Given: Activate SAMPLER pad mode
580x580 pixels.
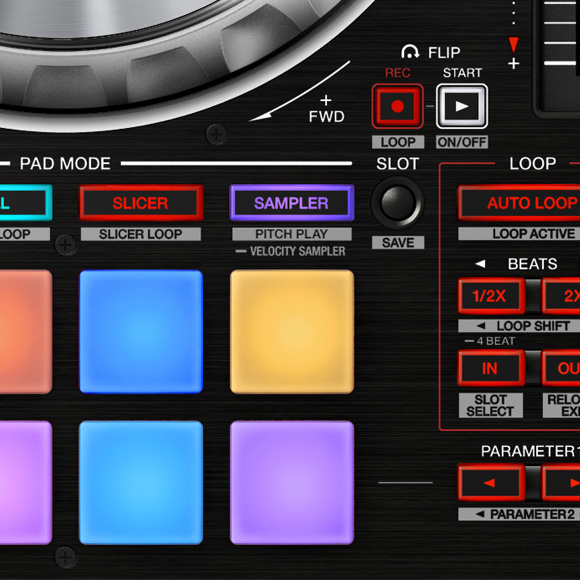Looking at the screenshot, I should tap(292, 203).
